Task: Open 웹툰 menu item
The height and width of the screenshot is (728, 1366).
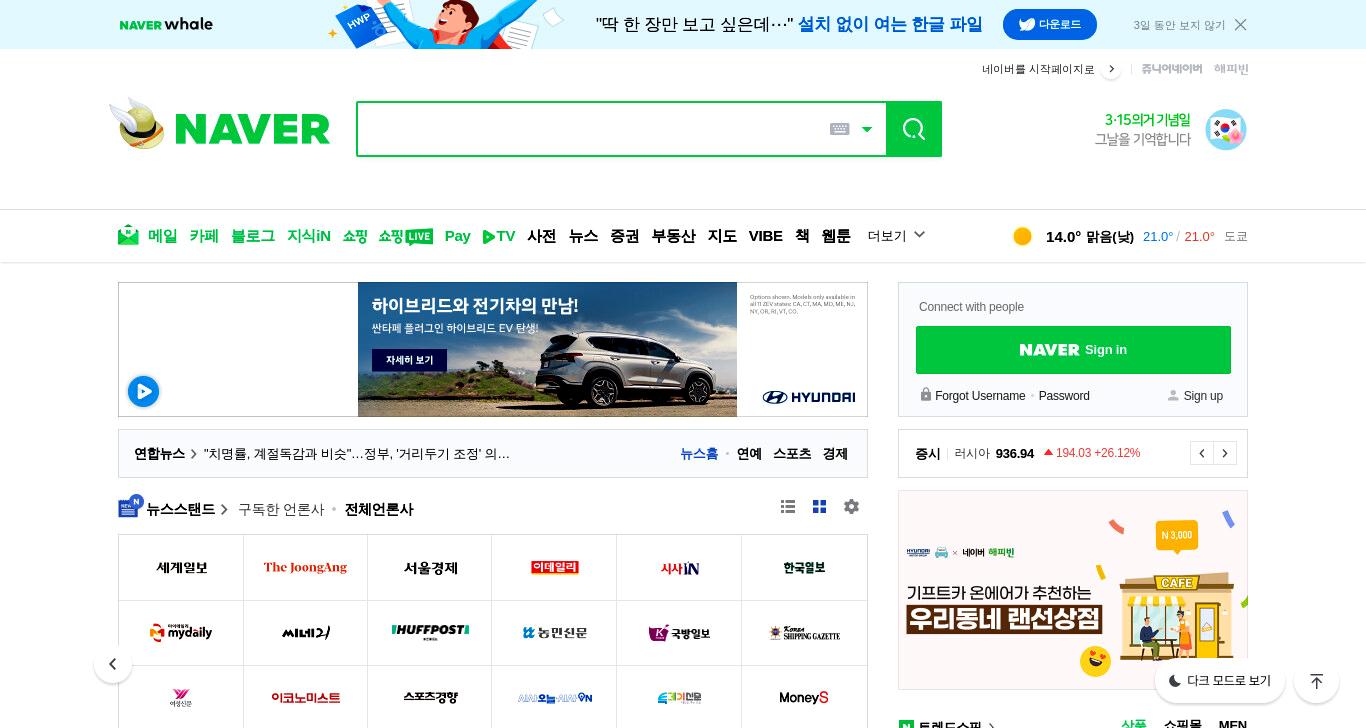Action: pos(836,236)
